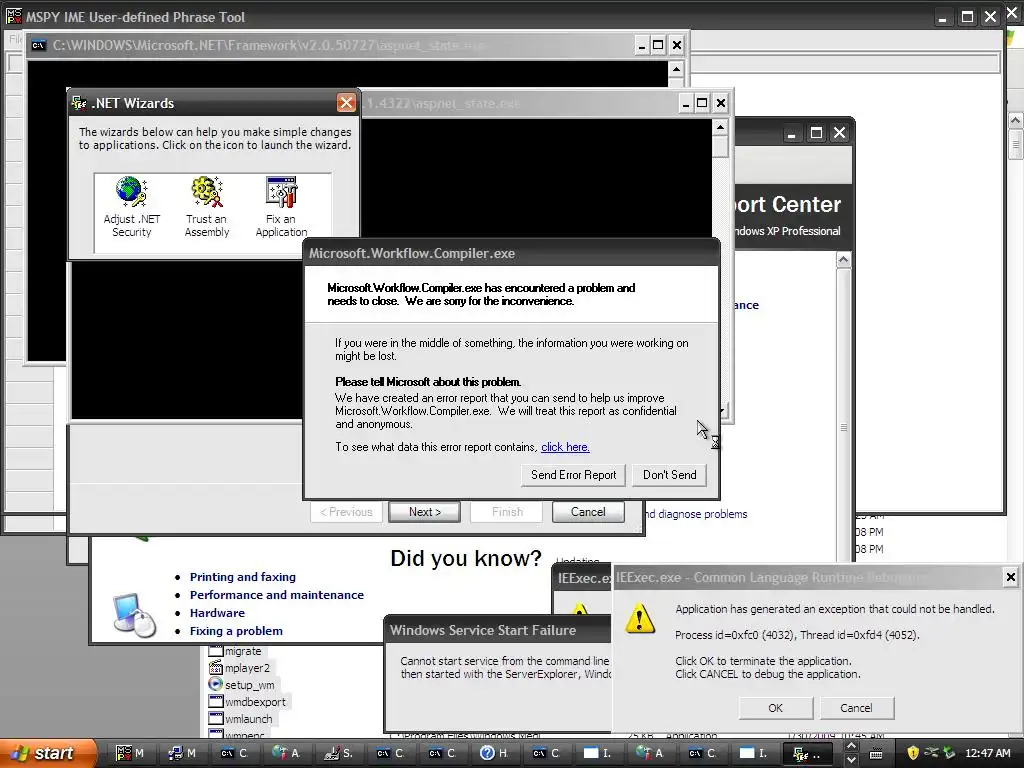Click the scrollbar thumb in the v1.1.4322 console
This screenshot has height=768, width=1024.
coord(720,146)
